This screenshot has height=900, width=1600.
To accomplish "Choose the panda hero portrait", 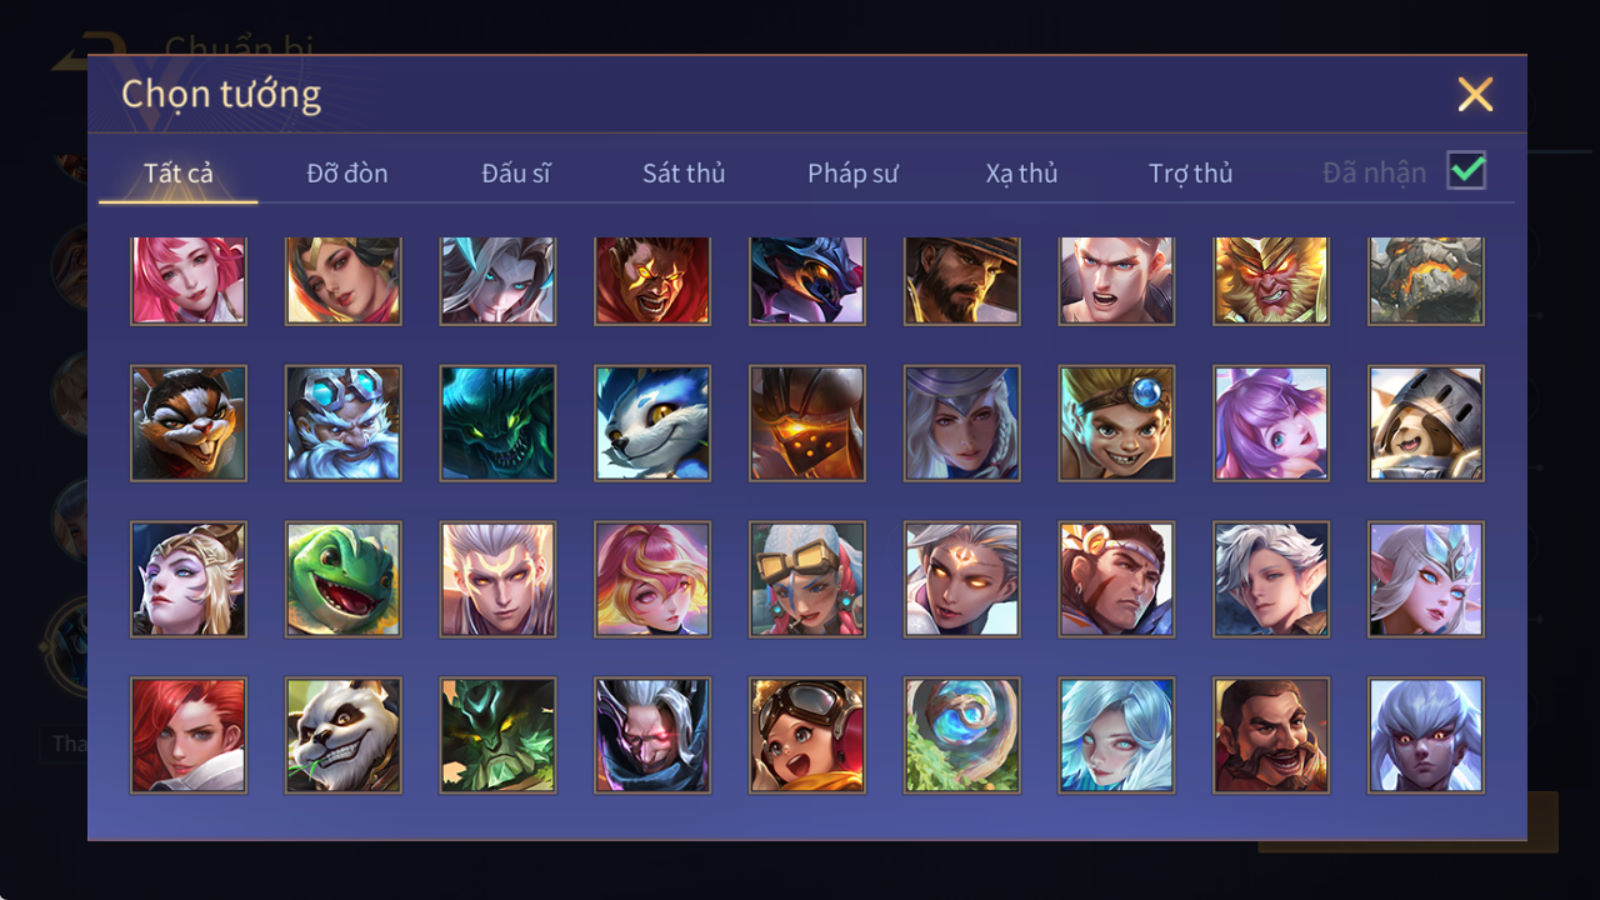I will (x=343, y=735).
